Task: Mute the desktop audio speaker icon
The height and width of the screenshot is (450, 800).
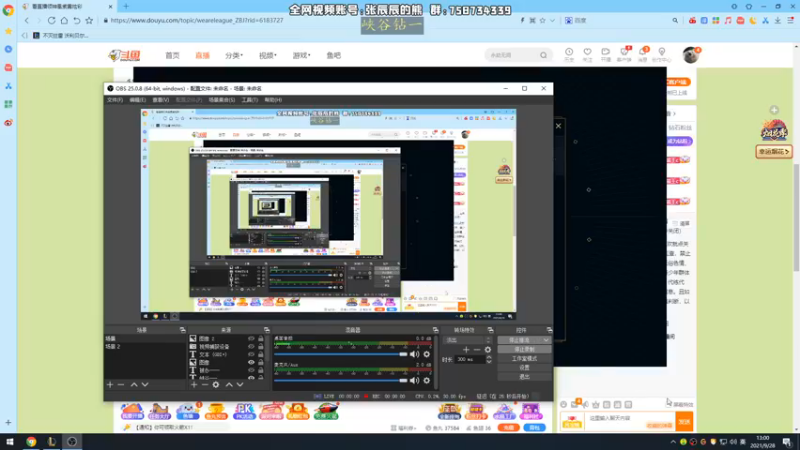Action: pyautogui.click(x=415, y=354)
